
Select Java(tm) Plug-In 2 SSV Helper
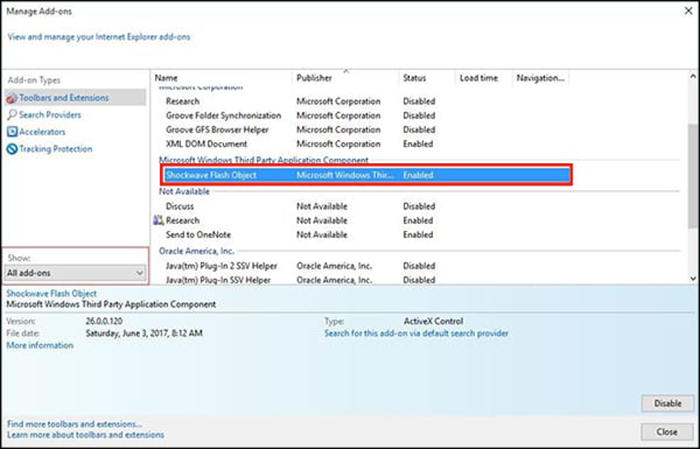(x=221, y=266)
